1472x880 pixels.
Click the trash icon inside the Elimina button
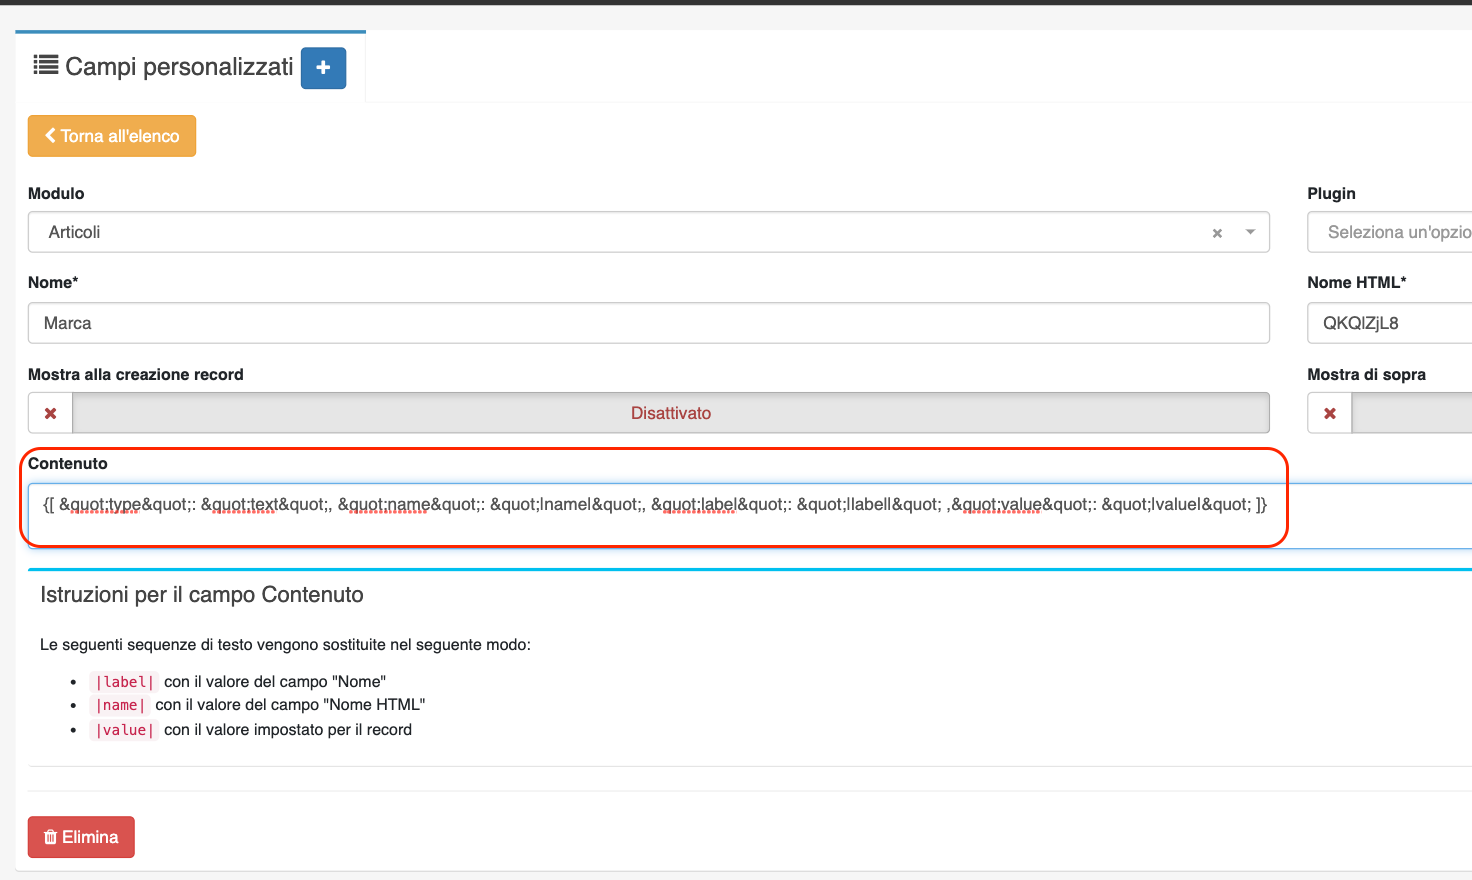51,837
